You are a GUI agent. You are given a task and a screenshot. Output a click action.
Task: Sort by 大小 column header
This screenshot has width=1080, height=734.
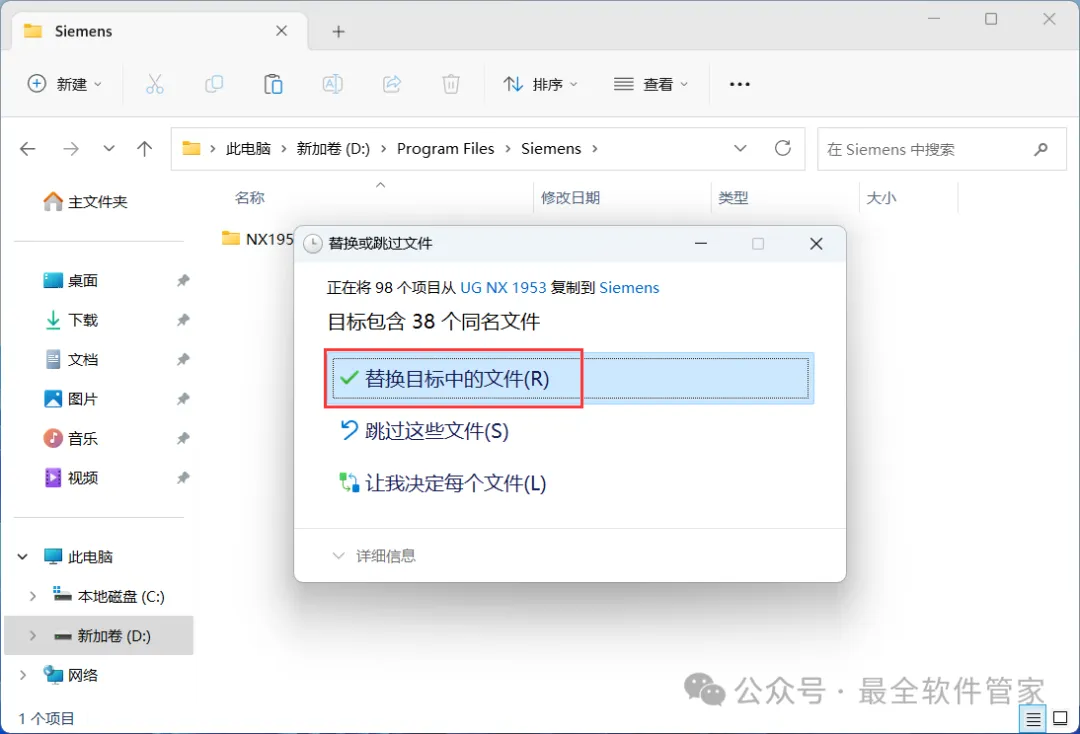tap(881, 198)
